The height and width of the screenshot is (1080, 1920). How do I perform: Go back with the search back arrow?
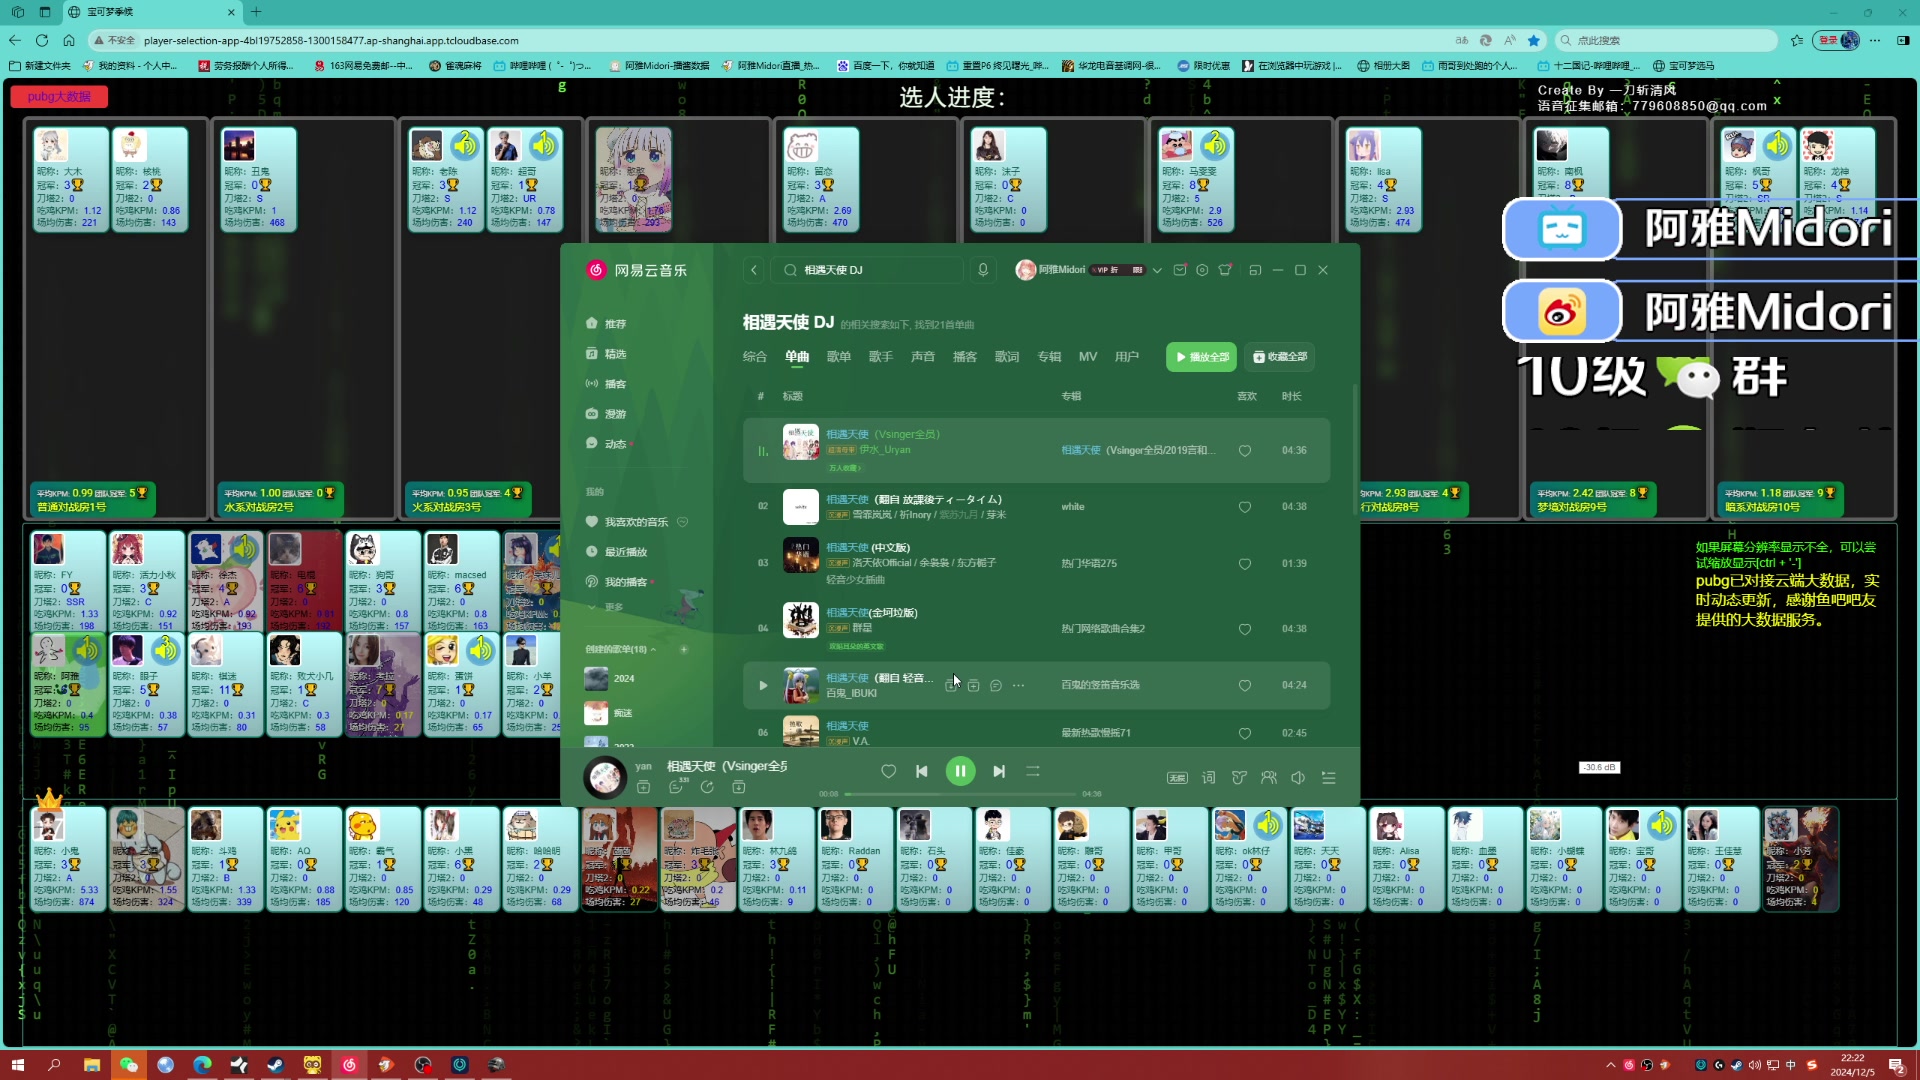(x=754, y=270)
